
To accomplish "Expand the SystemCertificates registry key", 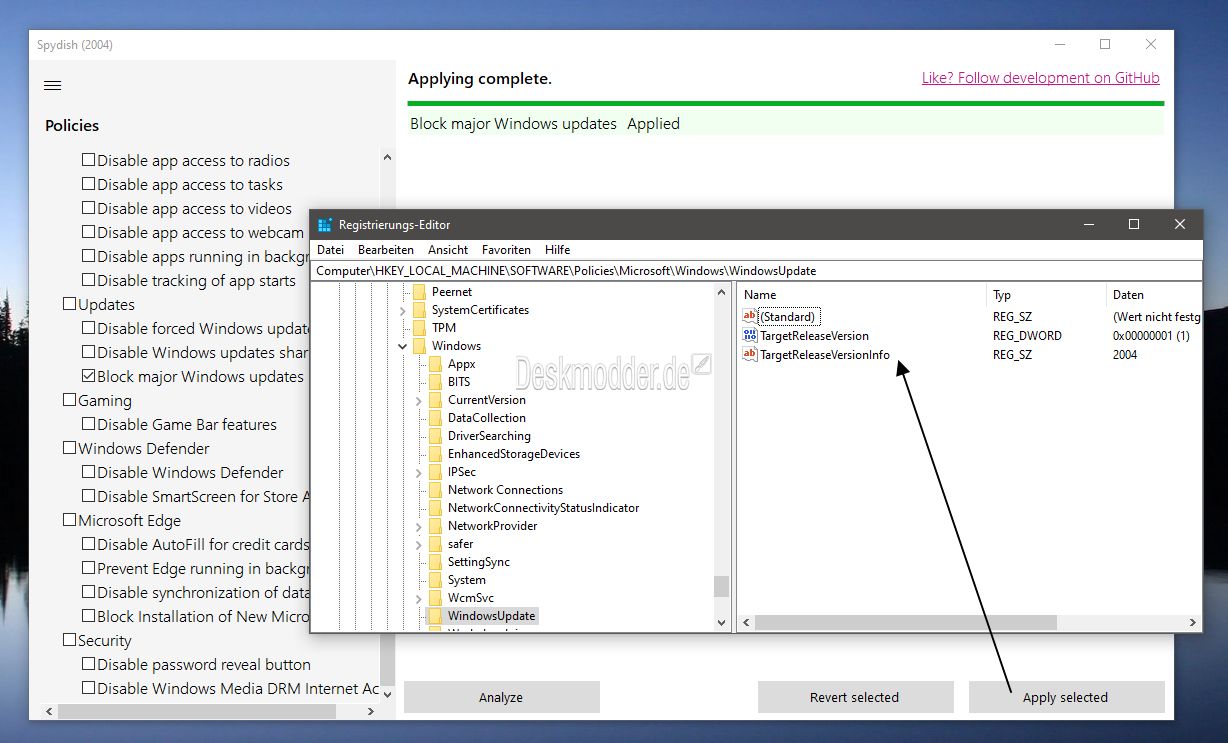I will [403, 310].
